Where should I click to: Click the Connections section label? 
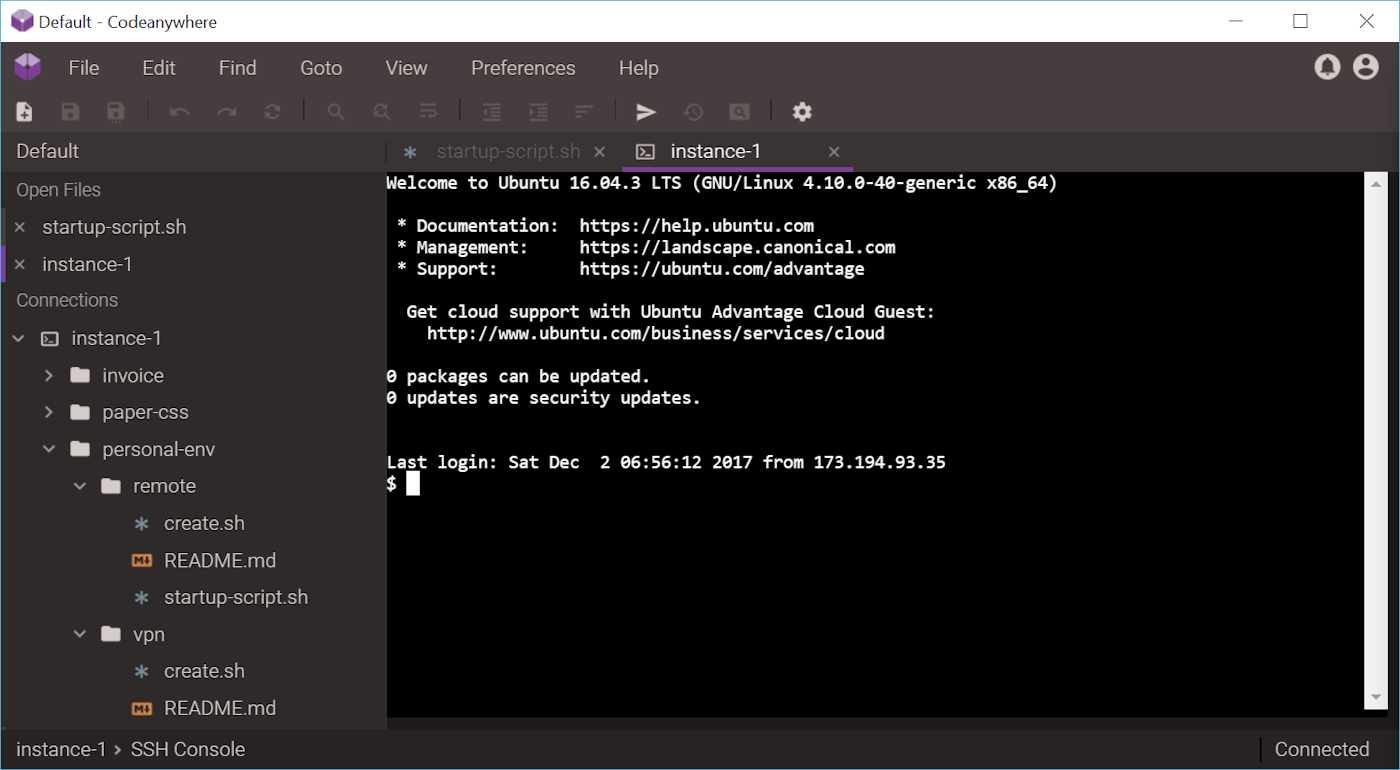pos(67,301)
